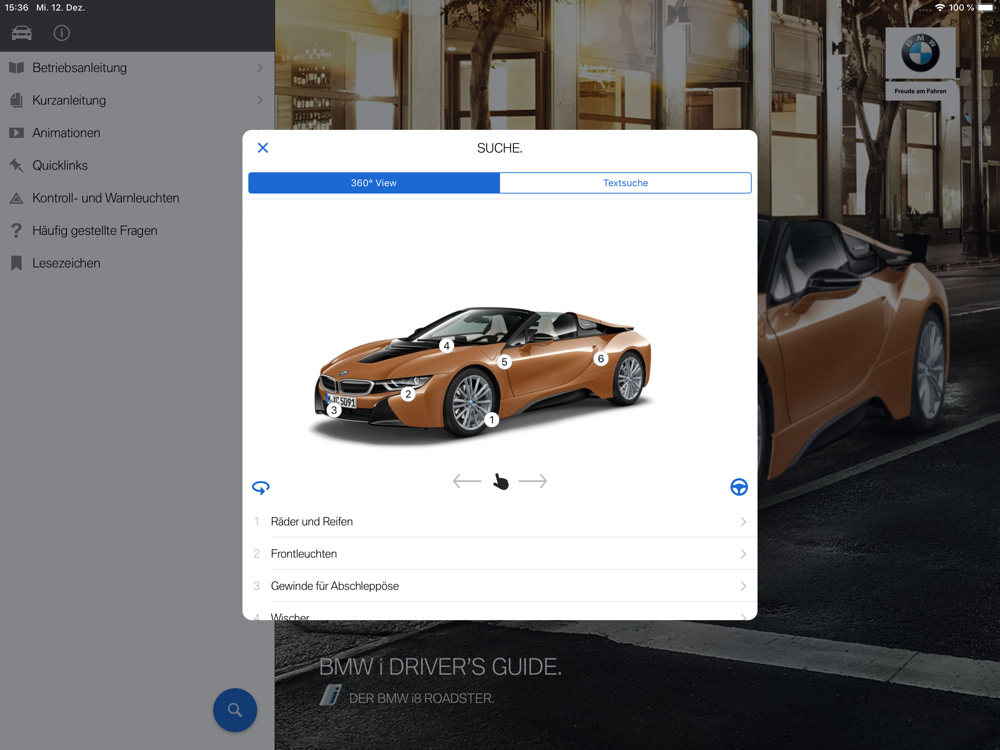Tap the car icon in the sidebar header
Screen dimensions: 1000x750
(x=22, y=33)
